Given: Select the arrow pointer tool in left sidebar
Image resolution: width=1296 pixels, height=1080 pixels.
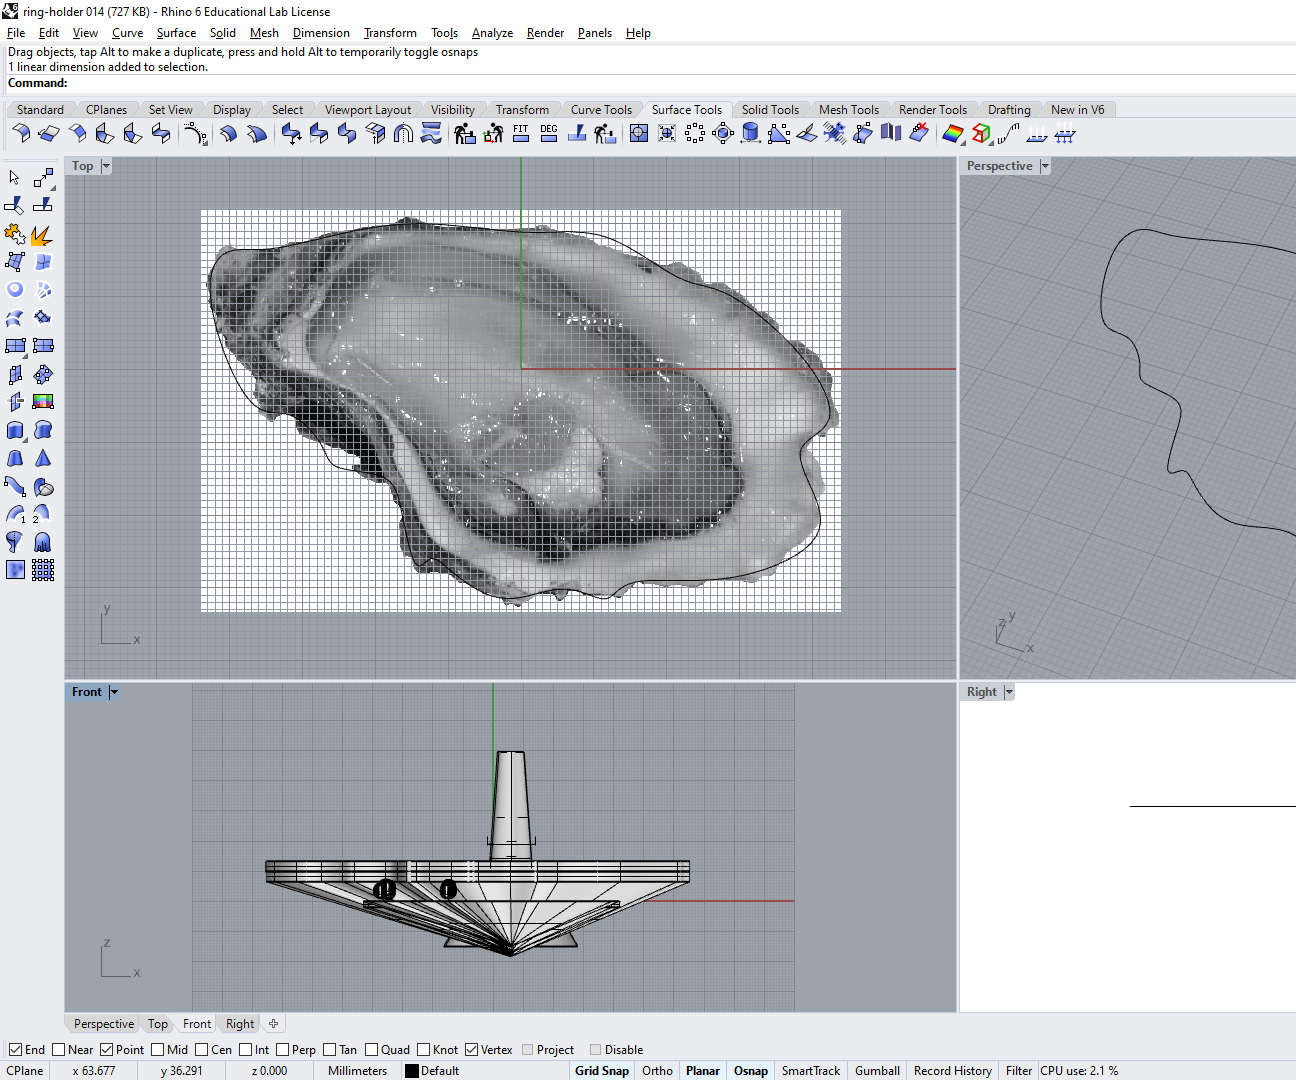Looking at the screenshot, I should point(14,178).
